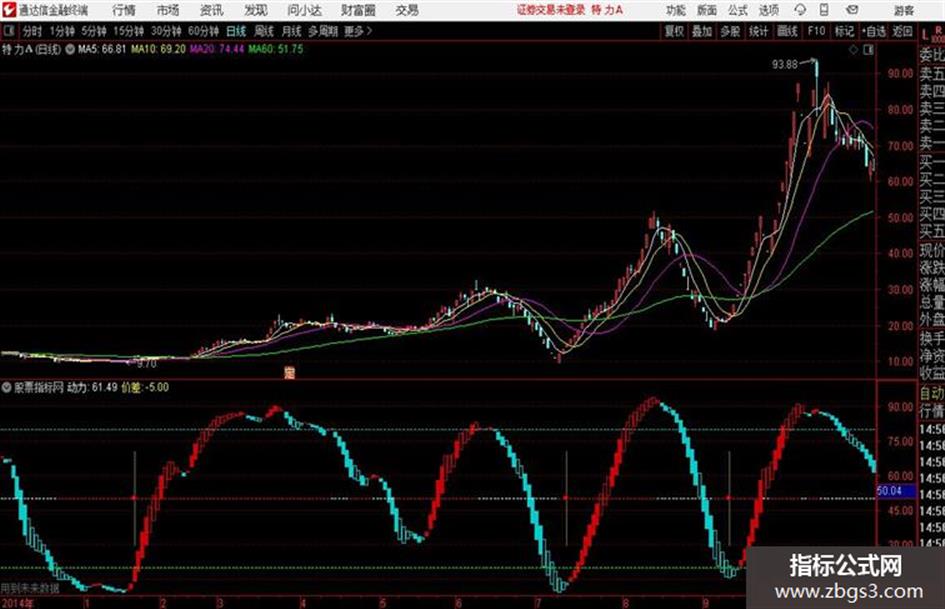Image resolution: width=945 pixels, height=609 pixels.
Task: Click the 统计 statistics button
Action: [x=759, y=31]
